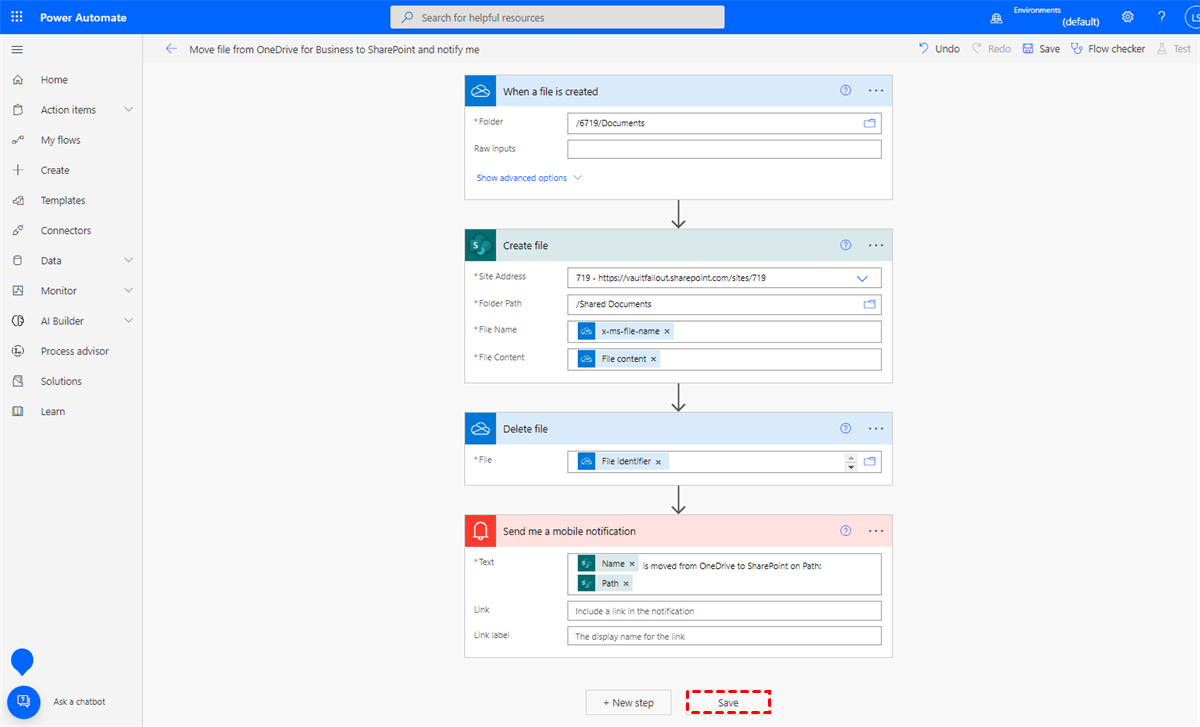
Task: Click Save in the top toolbar
Action: [1041, 48]
